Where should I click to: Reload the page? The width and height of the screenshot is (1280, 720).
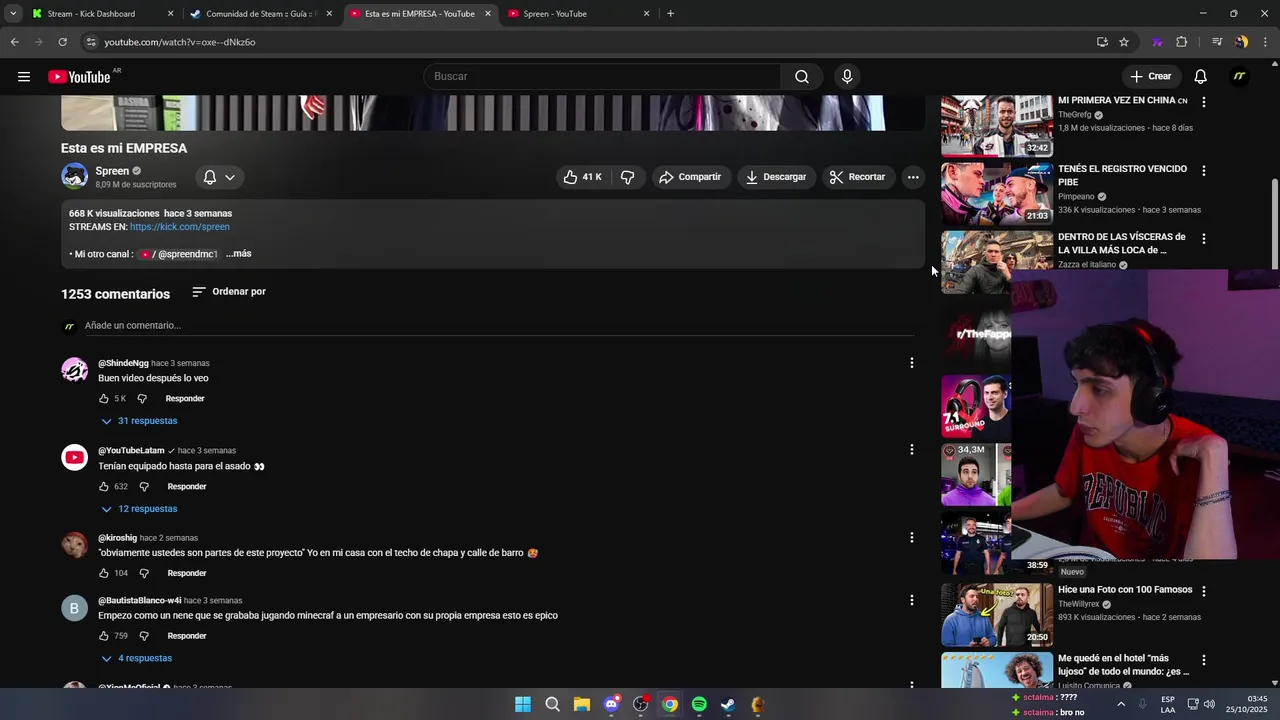(x=62, y=42)
